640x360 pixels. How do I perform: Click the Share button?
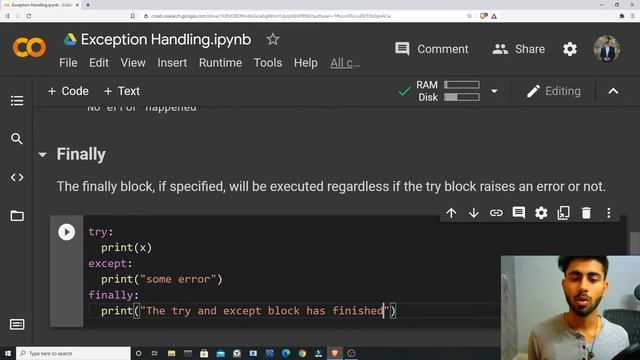pyautogui.click(x=518, y=49)
